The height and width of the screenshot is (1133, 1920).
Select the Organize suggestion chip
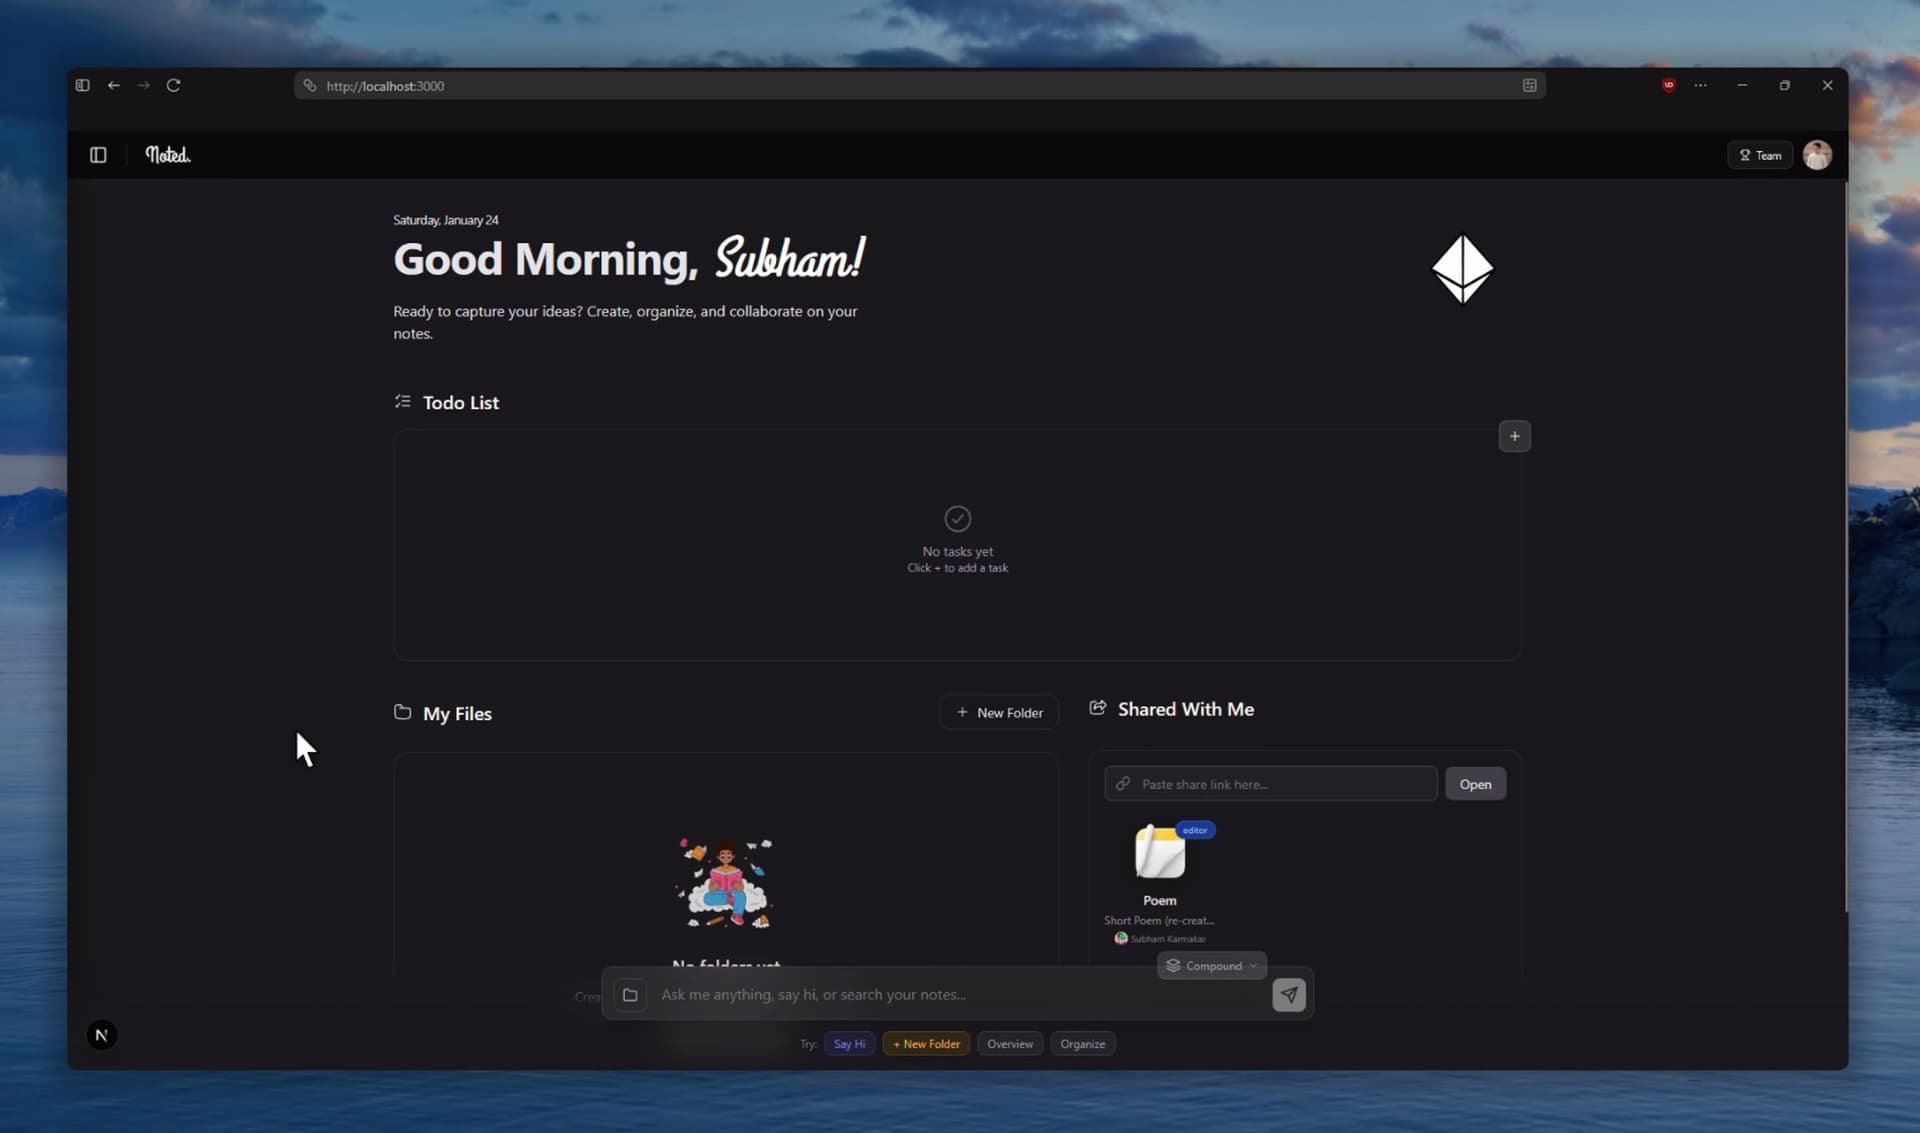[1082, 1044]
